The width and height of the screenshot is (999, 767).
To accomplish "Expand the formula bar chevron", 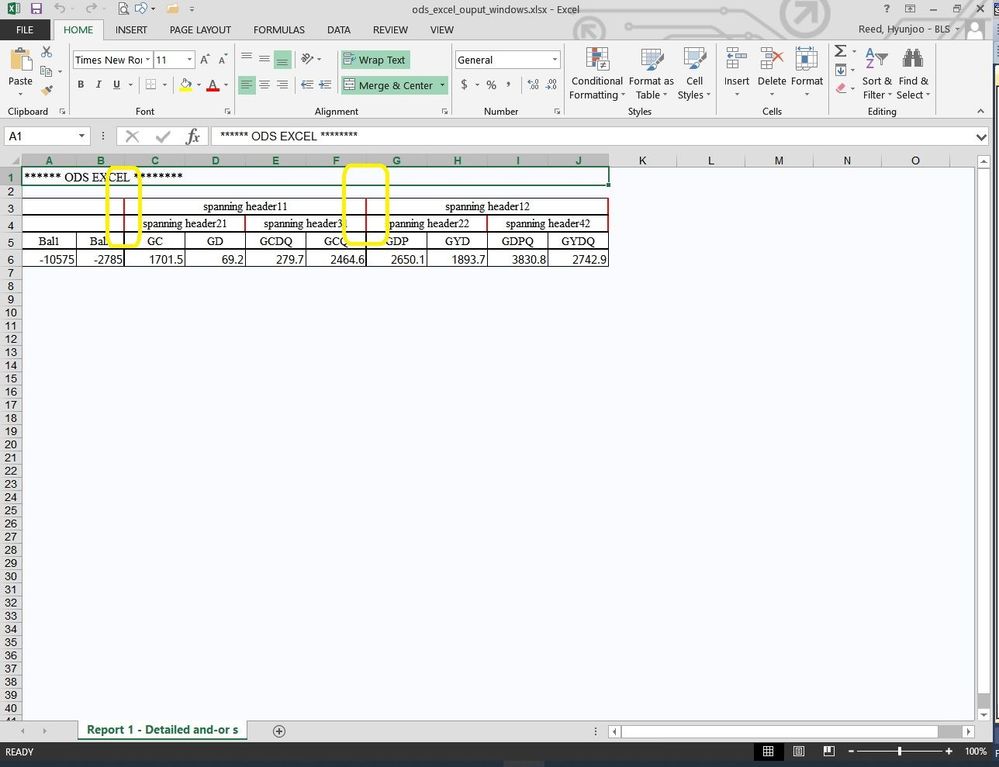I will (x=981, y=136).
